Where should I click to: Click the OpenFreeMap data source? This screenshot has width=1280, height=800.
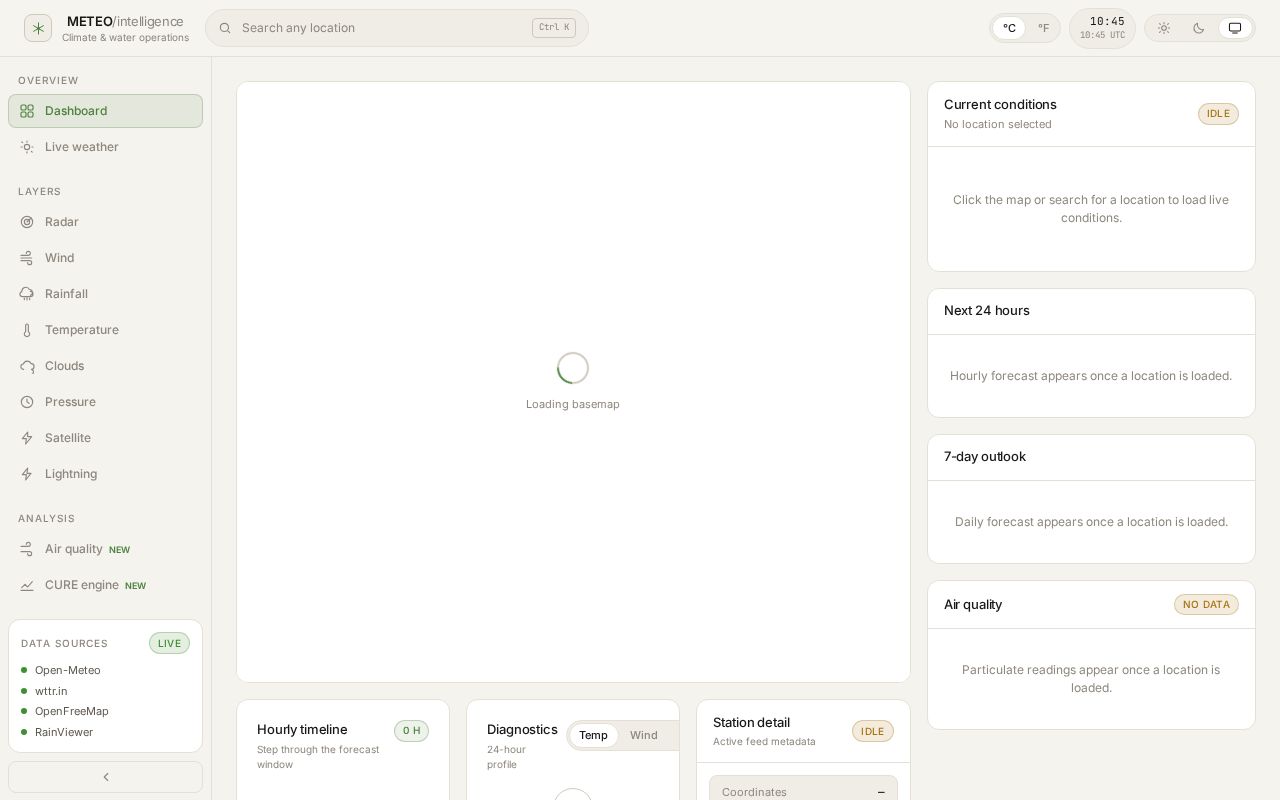(x=65, y=711)
